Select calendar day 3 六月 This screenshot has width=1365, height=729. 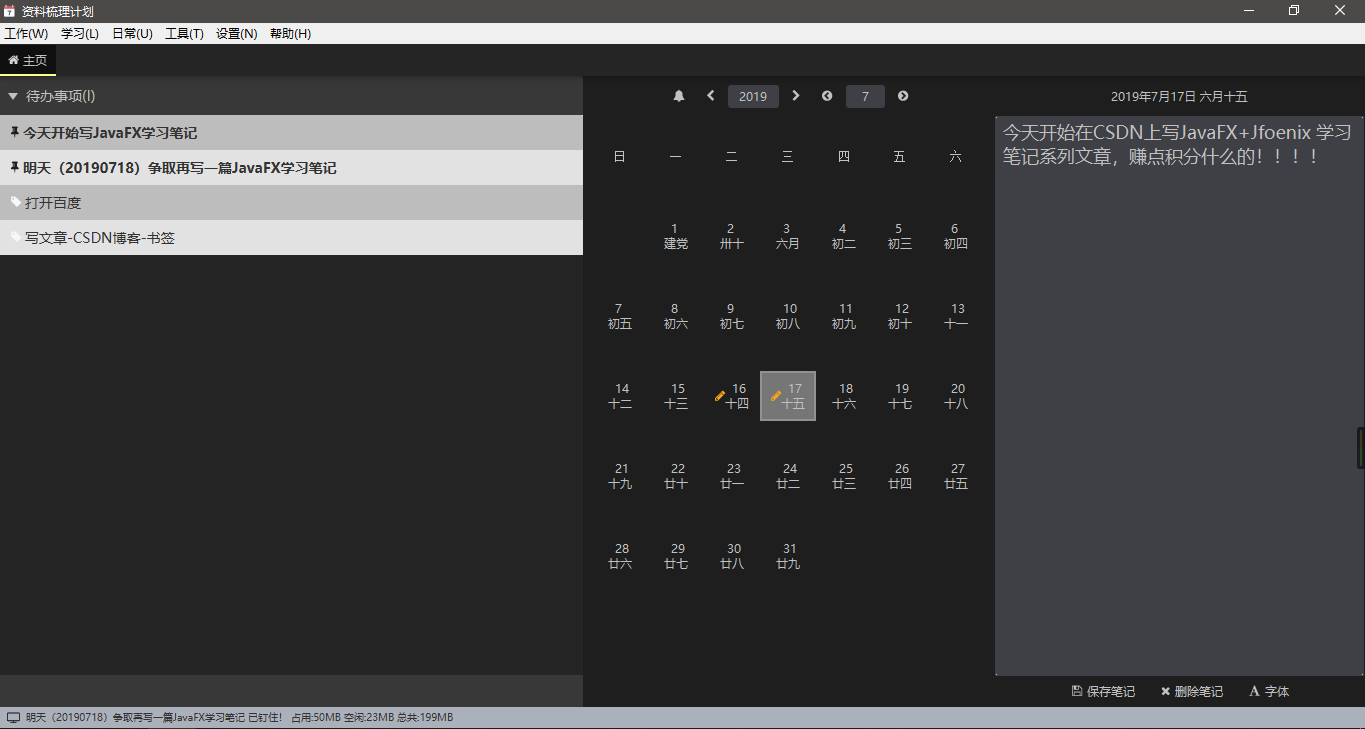(x=788, y=236)
